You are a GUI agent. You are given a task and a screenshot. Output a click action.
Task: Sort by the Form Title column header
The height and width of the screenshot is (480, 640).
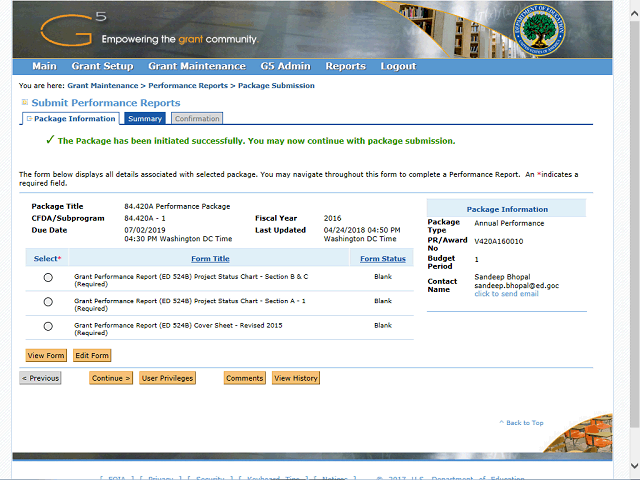pyautogui.click(x=210, y=258)
